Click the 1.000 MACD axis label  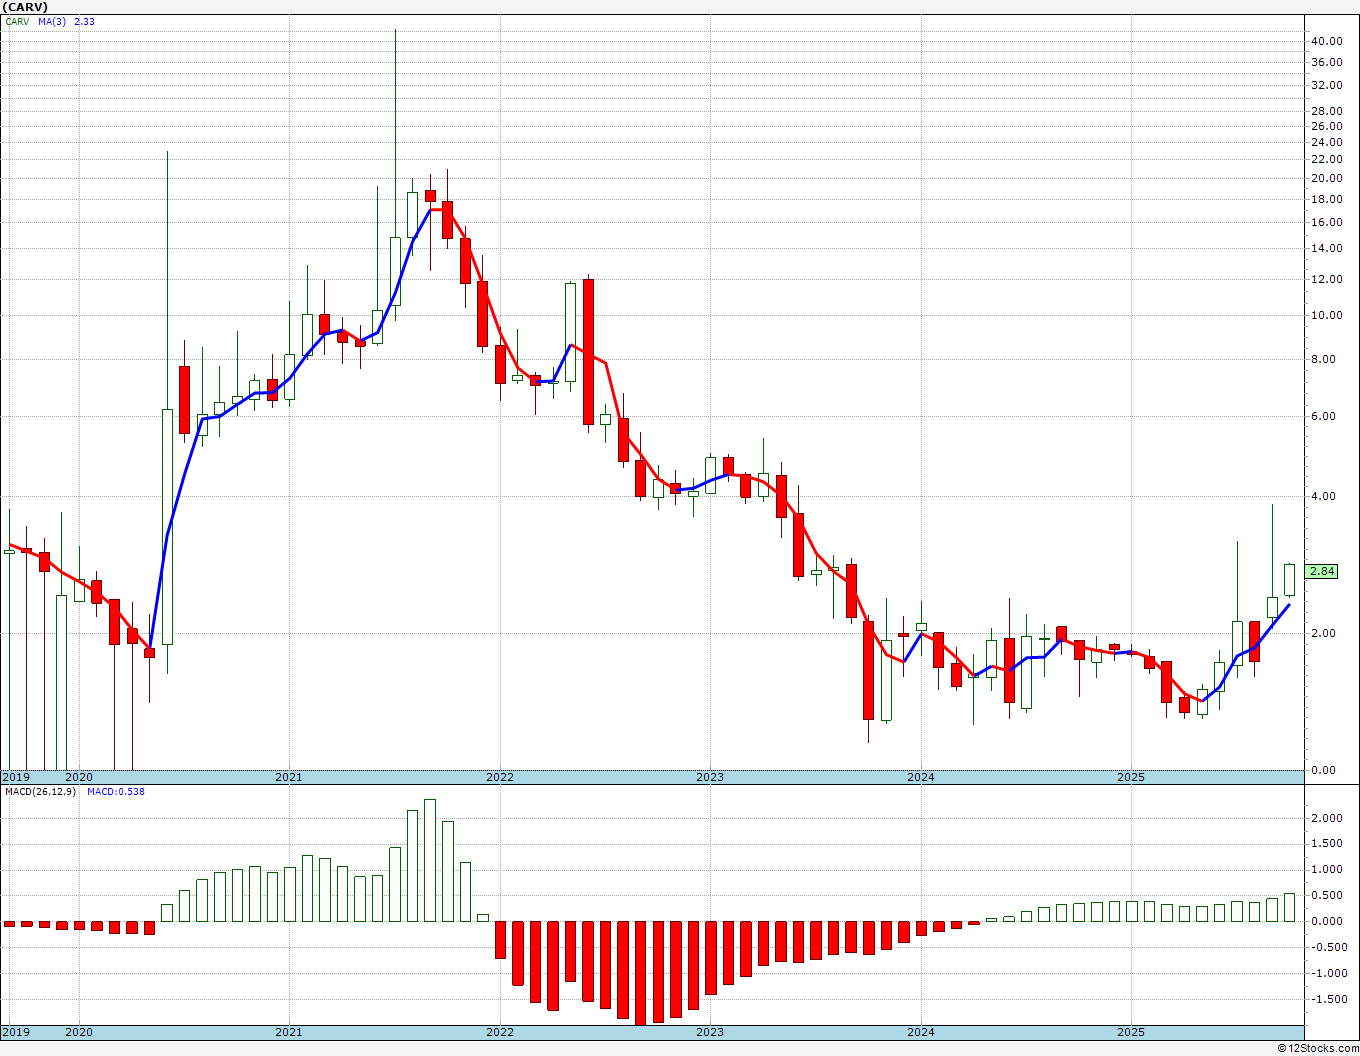pos(1326,870)
